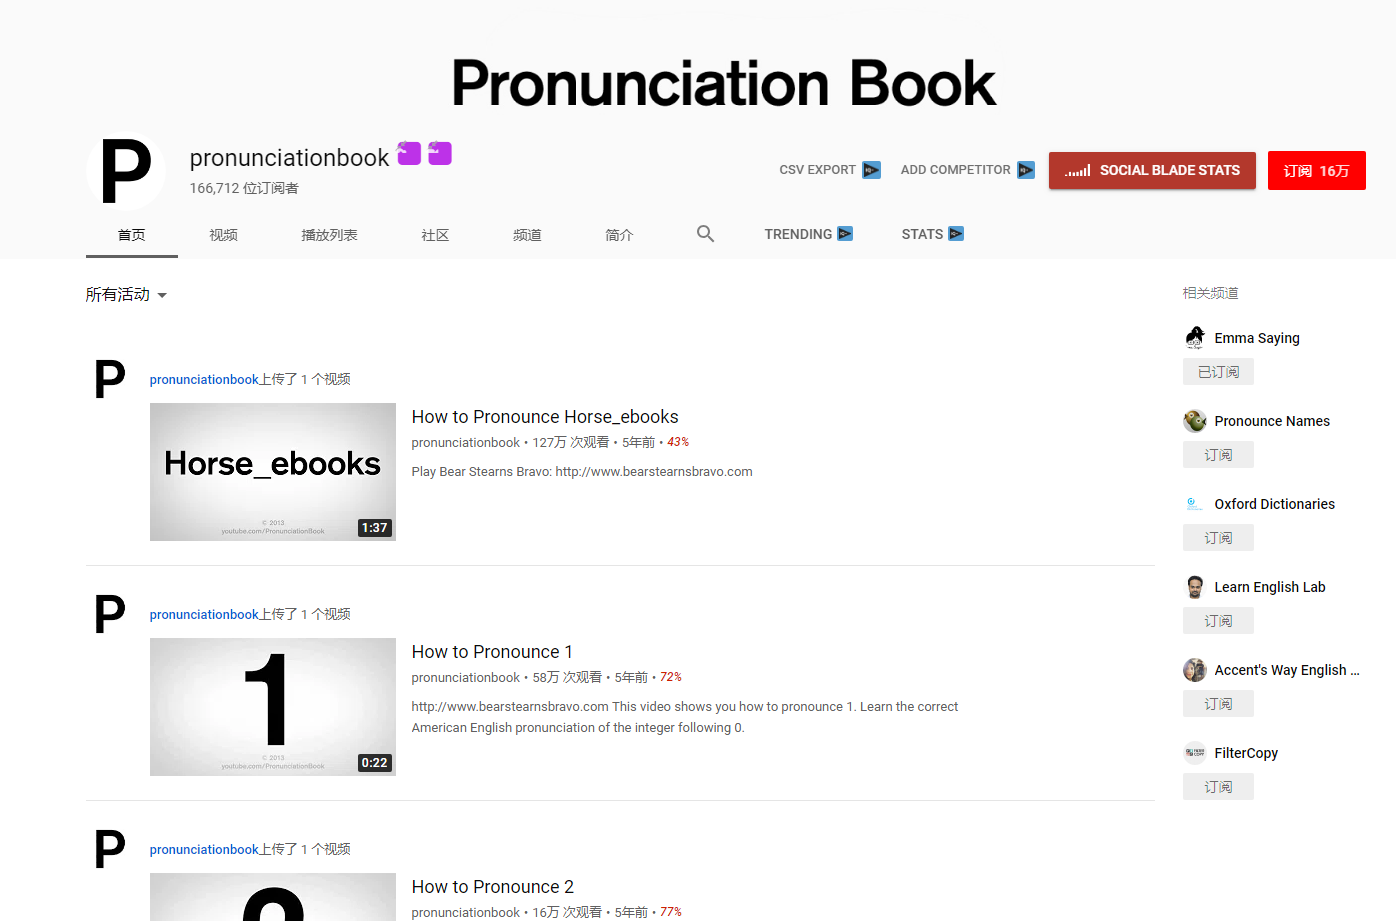Click the 43% rating on Horse_ebooks video

(678, 442)
